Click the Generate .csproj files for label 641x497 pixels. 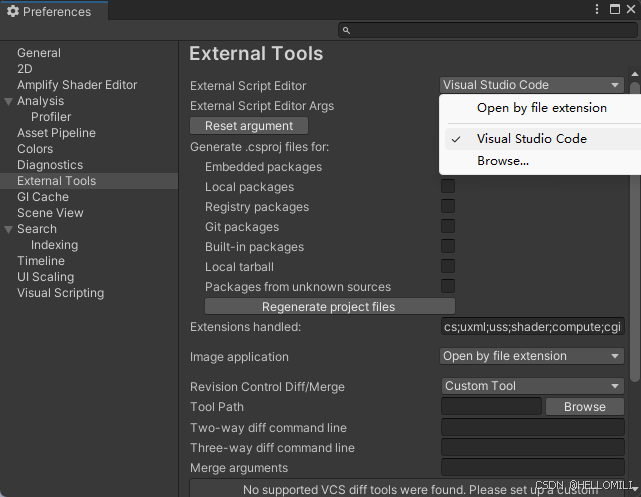(260, 147)
